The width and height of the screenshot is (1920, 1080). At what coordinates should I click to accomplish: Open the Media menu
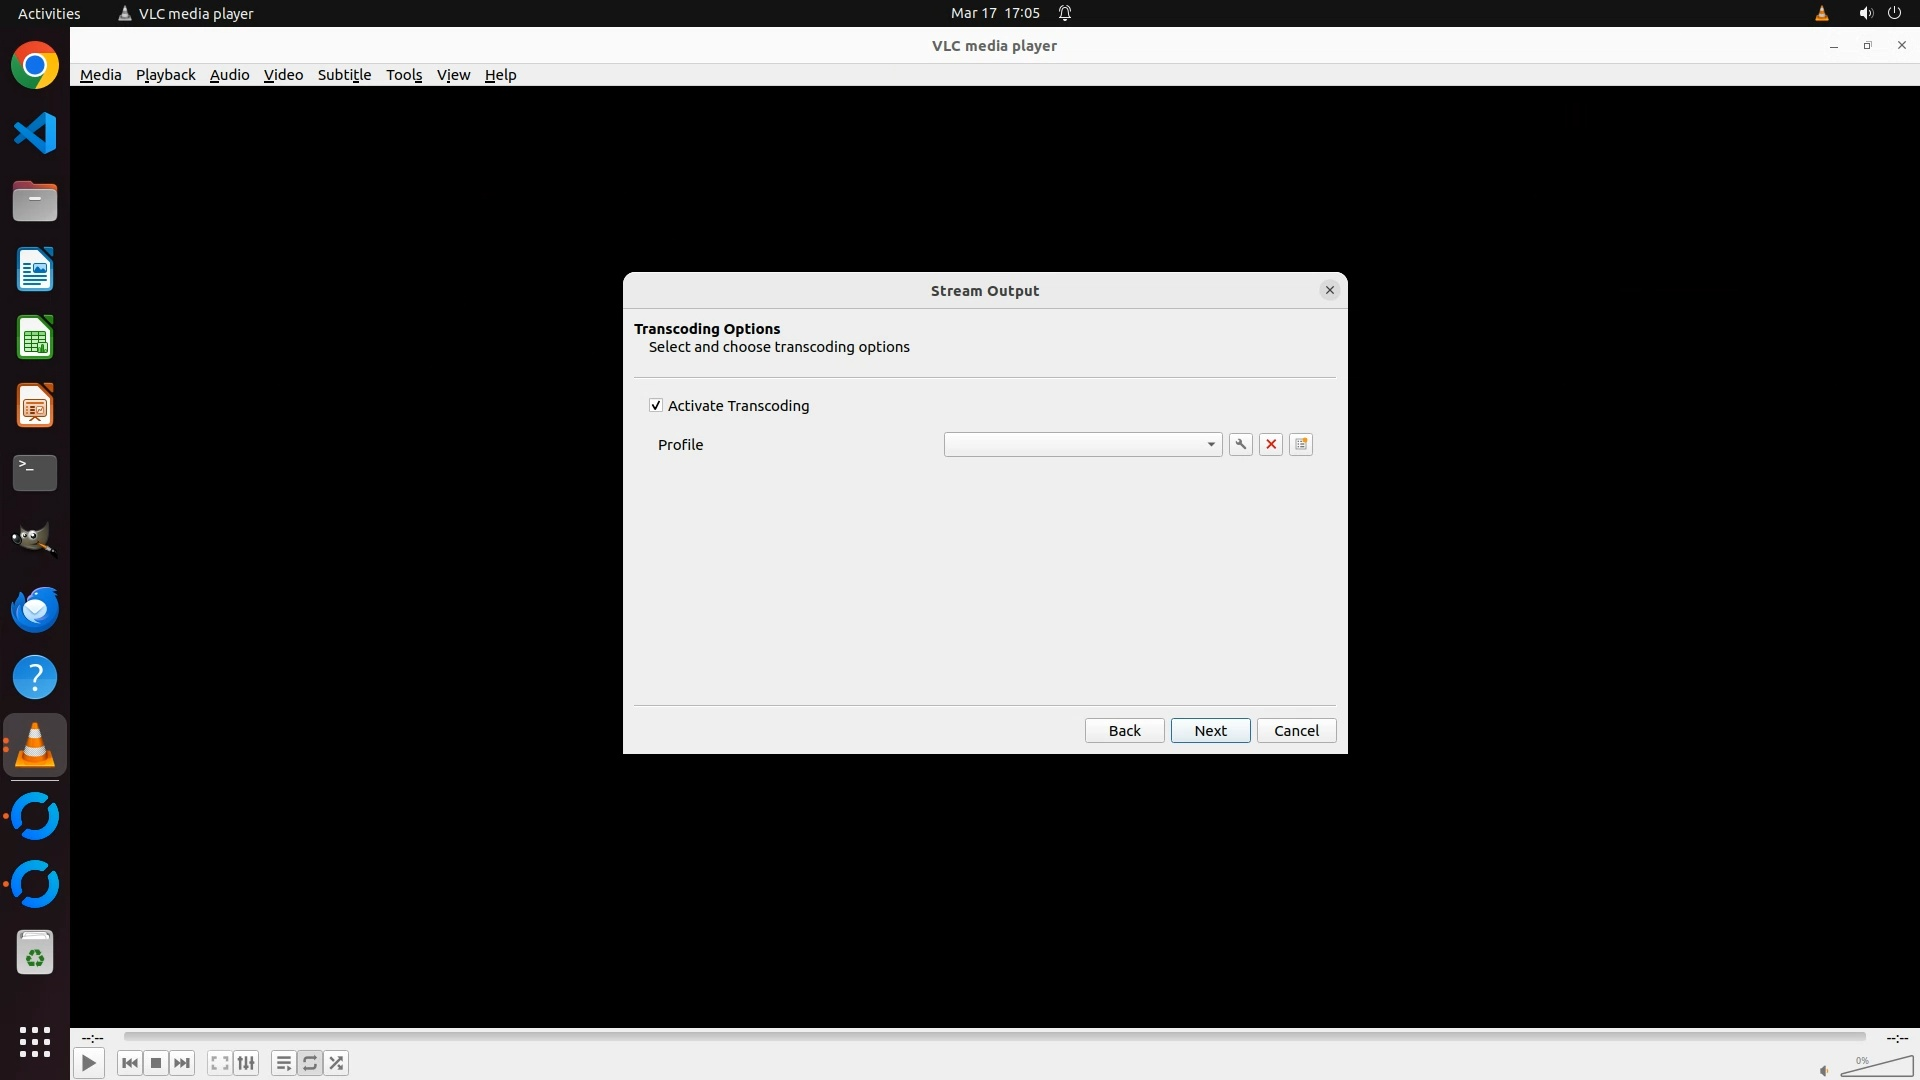click(100, 75)
